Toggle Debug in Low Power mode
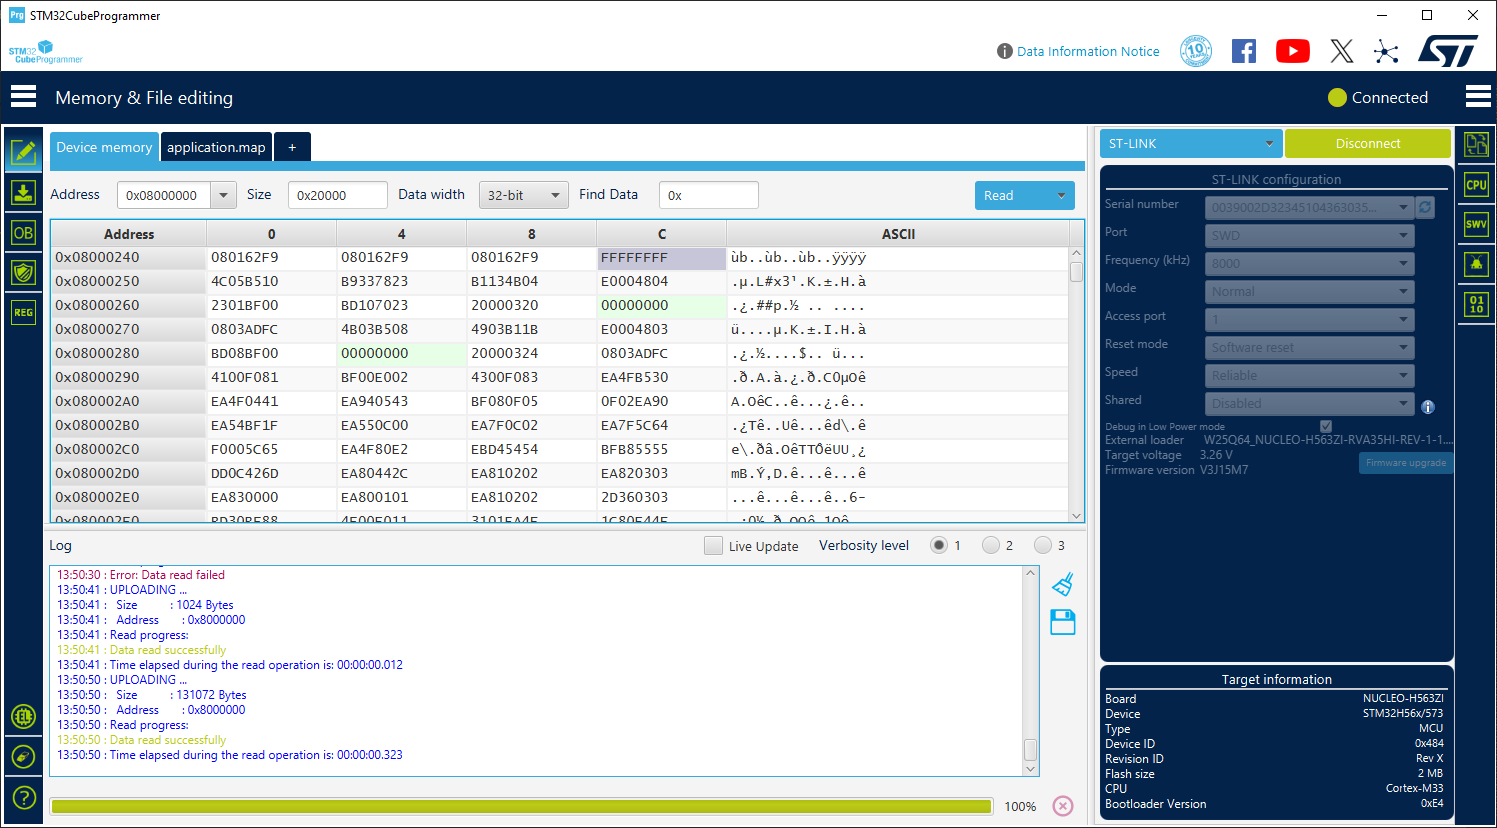This screenshot has width=1497, height=828. [x=1325, y=425]
